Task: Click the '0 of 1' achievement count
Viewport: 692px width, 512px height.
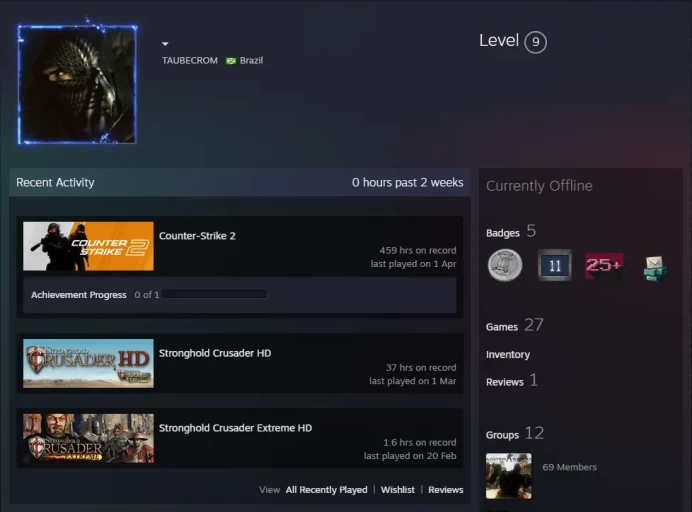Action: 147,295
